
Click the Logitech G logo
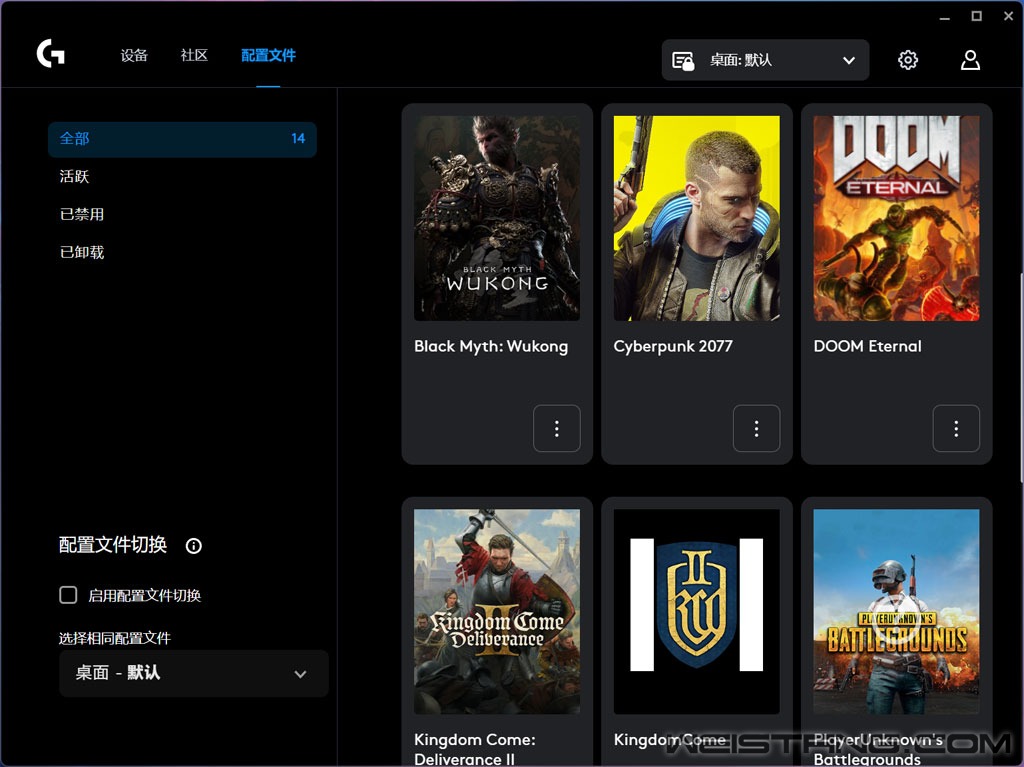pos(51,54)
